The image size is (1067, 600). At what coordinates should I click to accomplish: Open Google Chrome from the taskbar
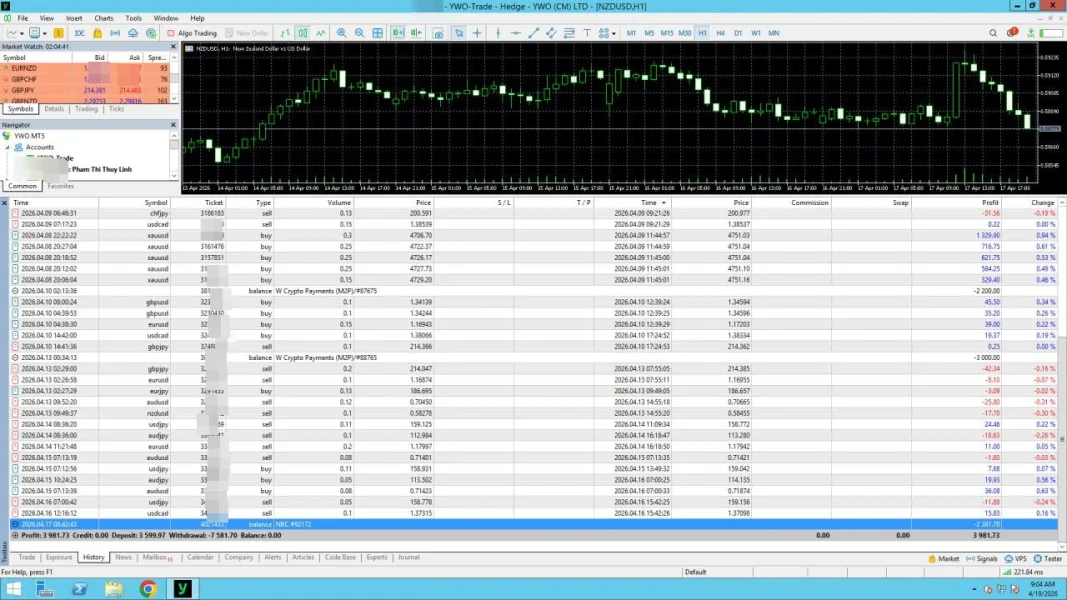coord(148,589)
